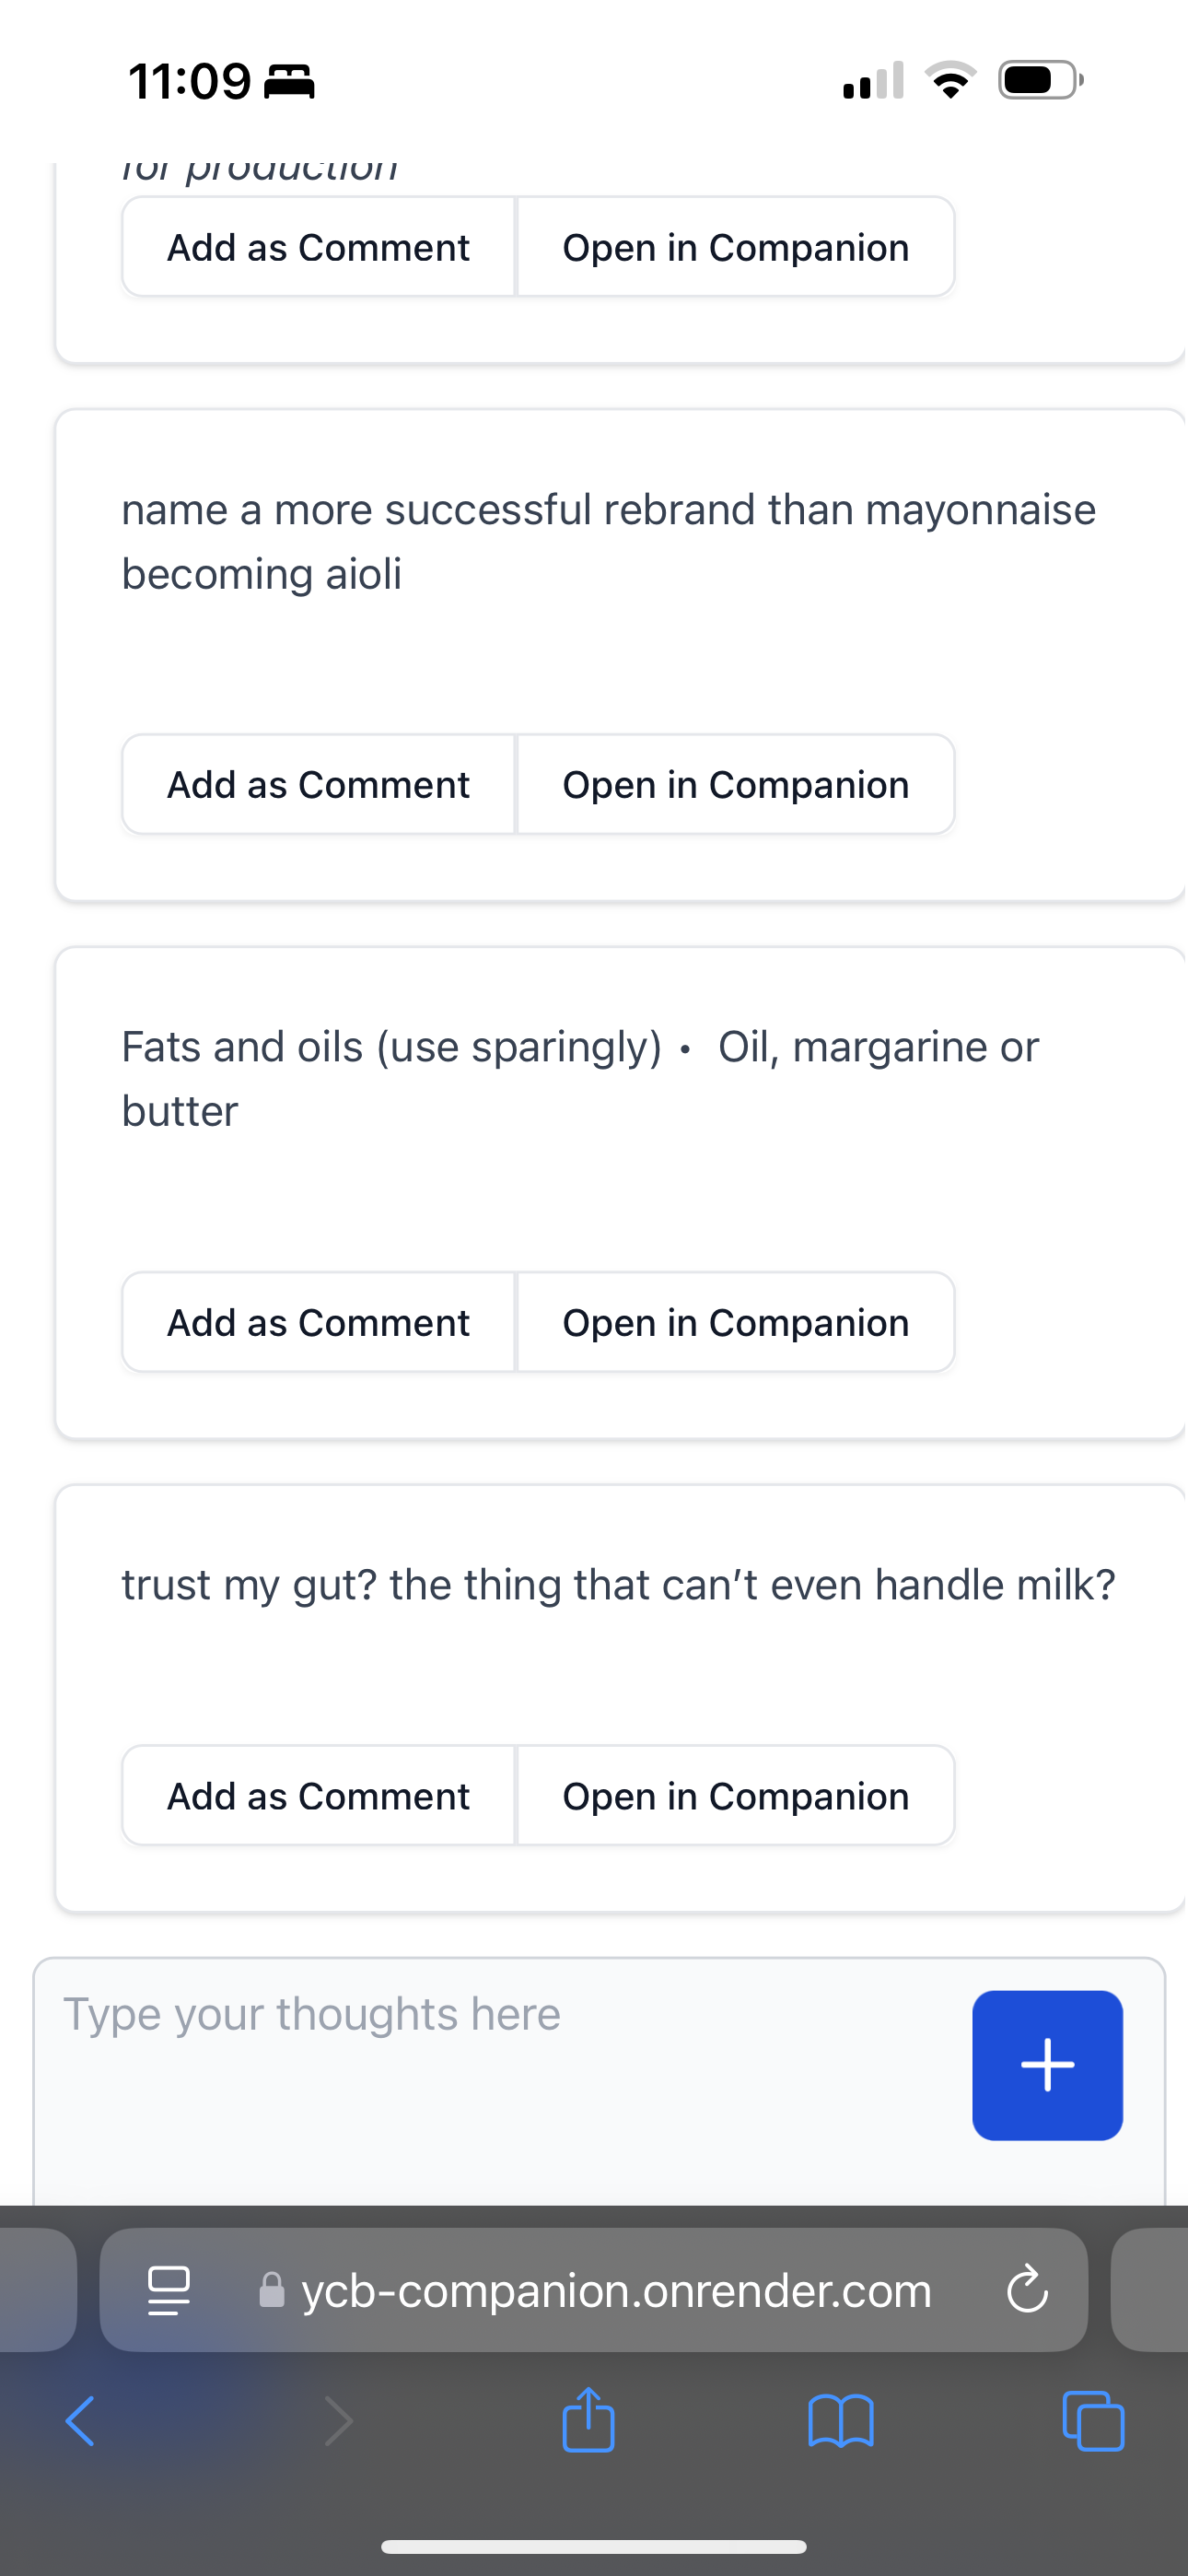Open the top partially visible card in Companion

(736, 247)
